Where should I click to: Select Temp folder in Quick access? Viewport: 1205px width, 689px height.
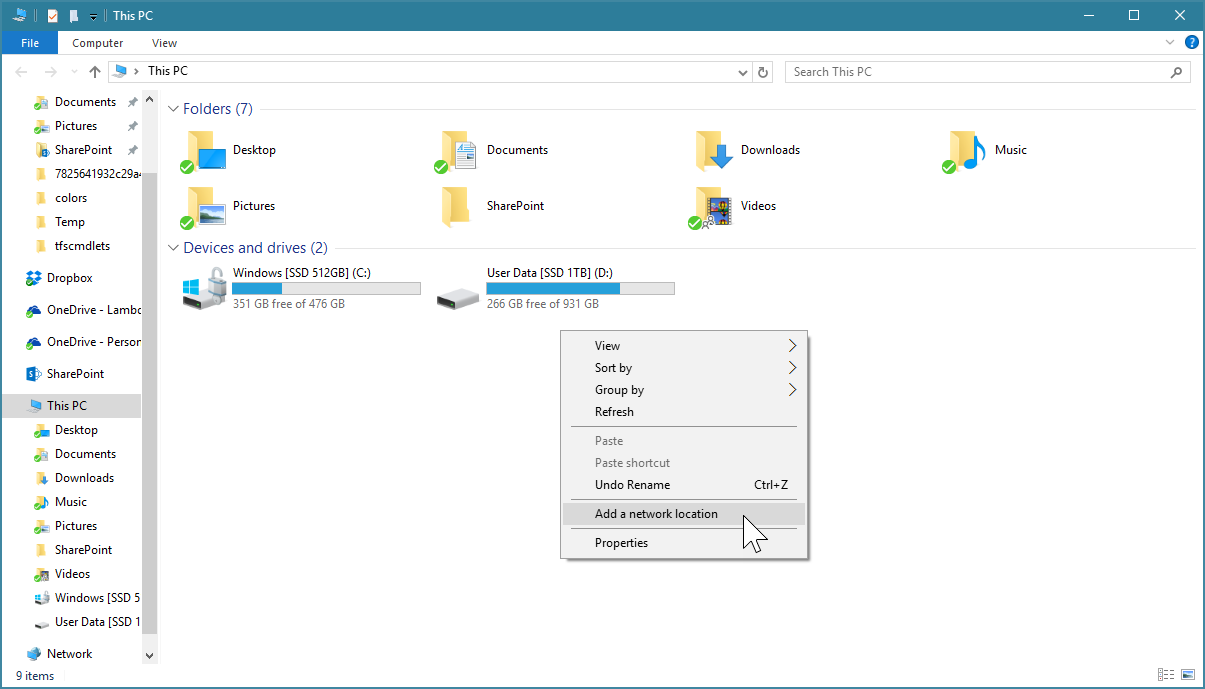(71, 222)
